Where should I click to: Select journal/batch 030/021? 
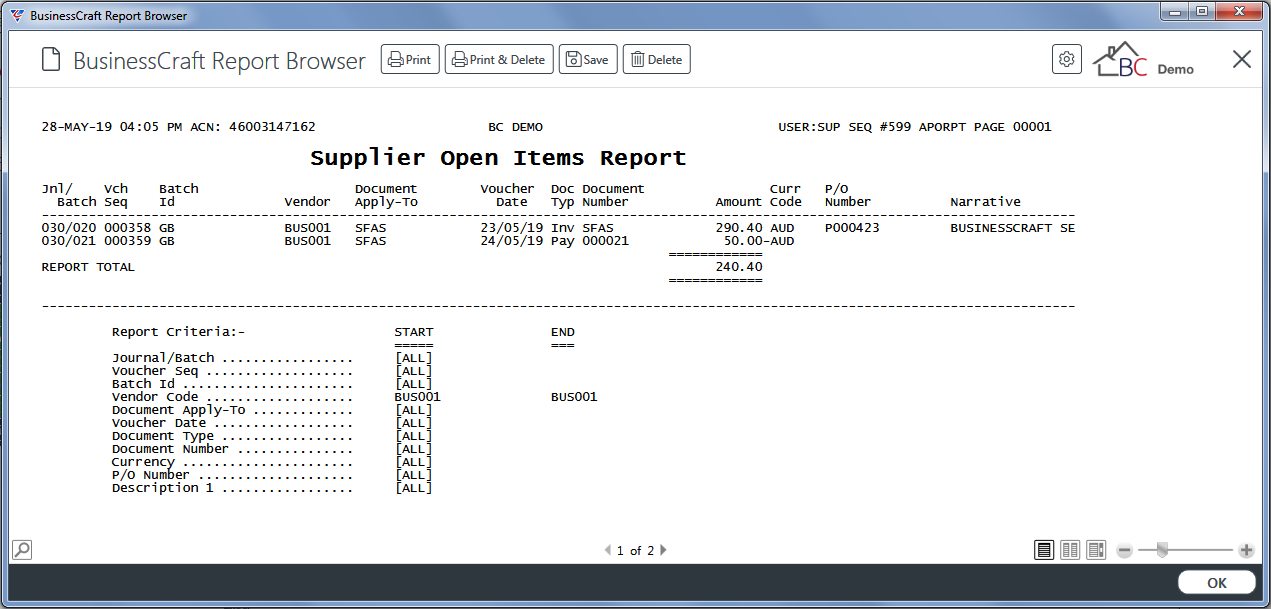coord(68,241)
